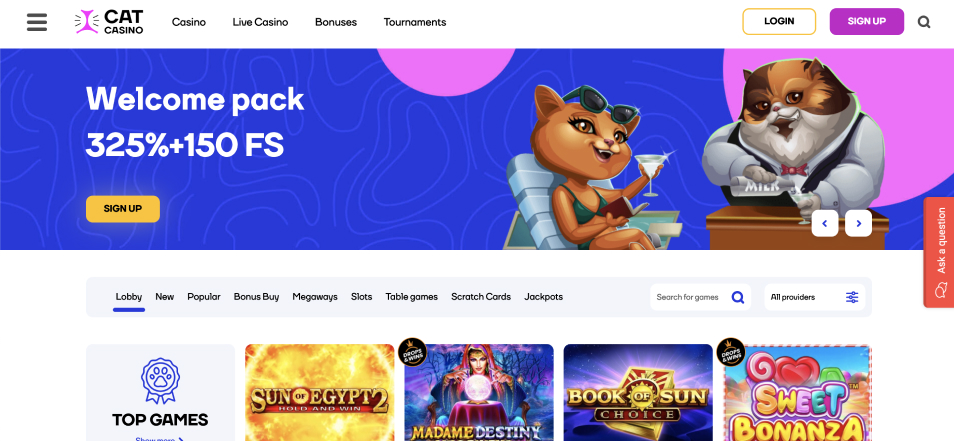Go to next banner slide arrow
This screenshot has height=441, width=954.
[858, 223]
